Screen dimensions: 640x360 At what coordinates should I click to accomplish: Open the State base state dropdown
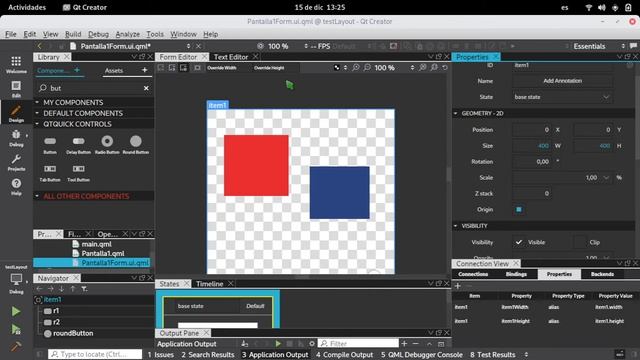[562, 97]
